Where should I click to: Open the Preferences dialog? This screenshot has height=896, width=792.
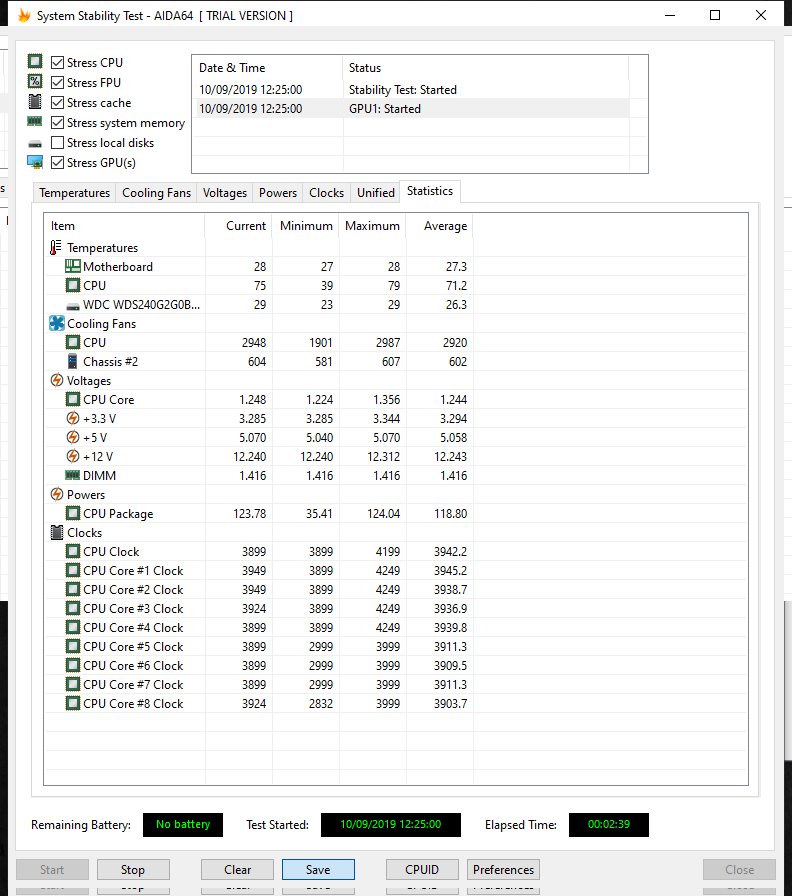tap(504, 870)
